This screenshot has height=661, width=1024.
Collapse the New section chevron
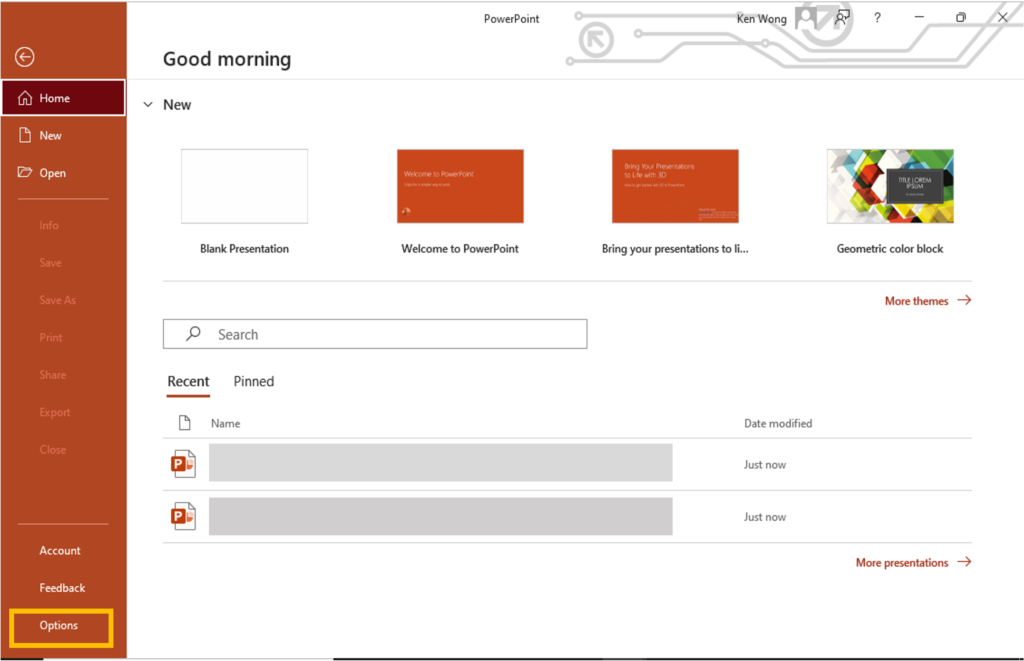tap(148, 105)
